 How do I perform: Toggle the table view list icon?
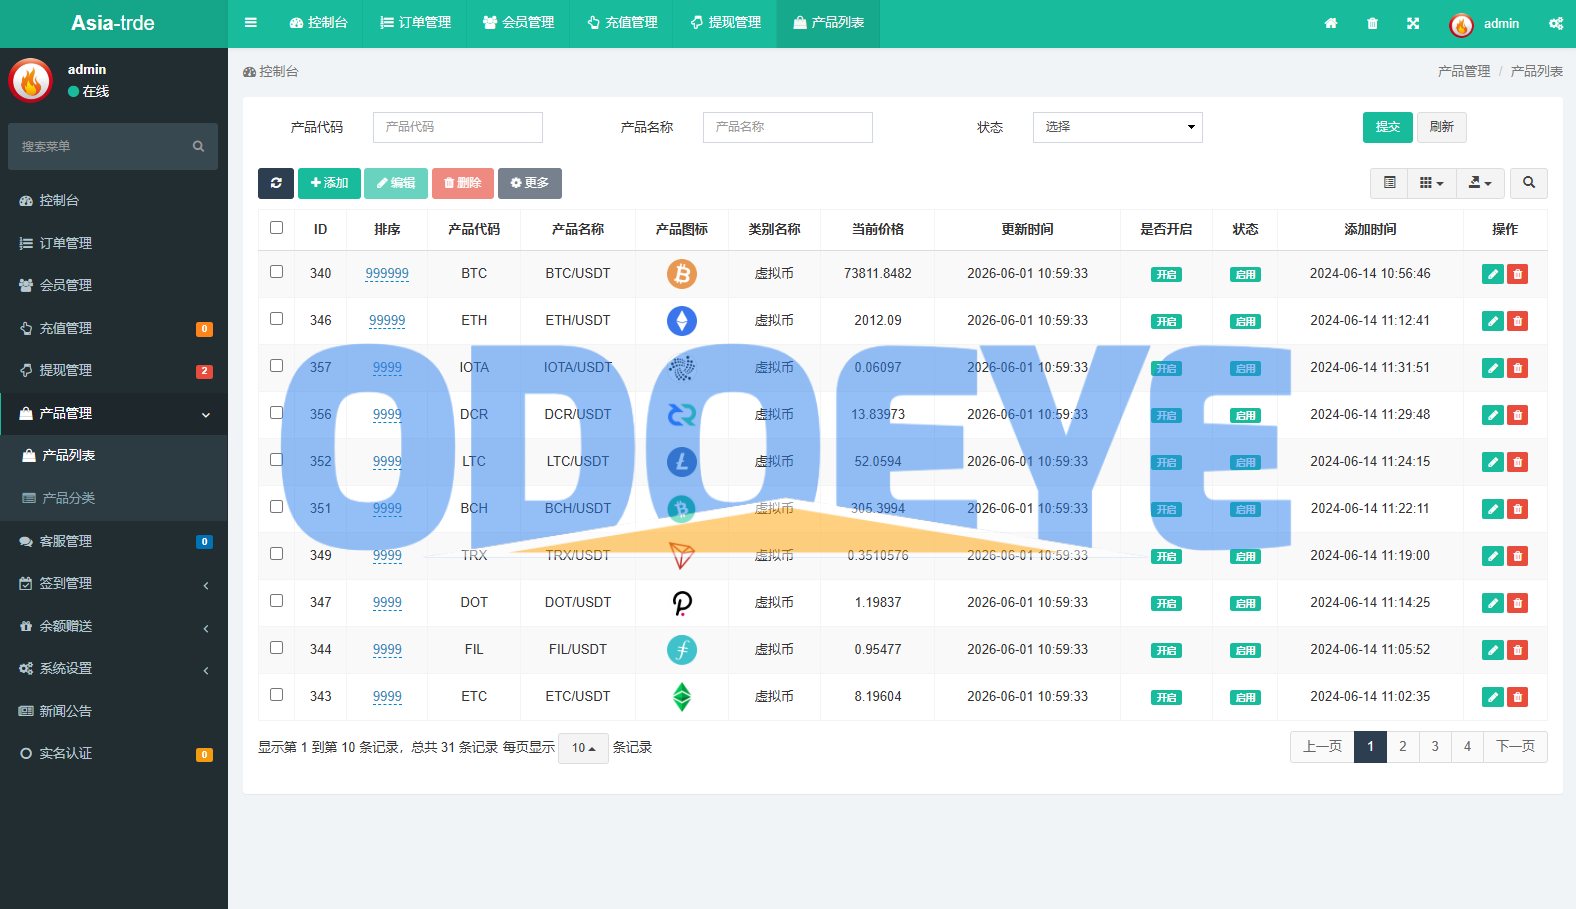point(1389,183)
